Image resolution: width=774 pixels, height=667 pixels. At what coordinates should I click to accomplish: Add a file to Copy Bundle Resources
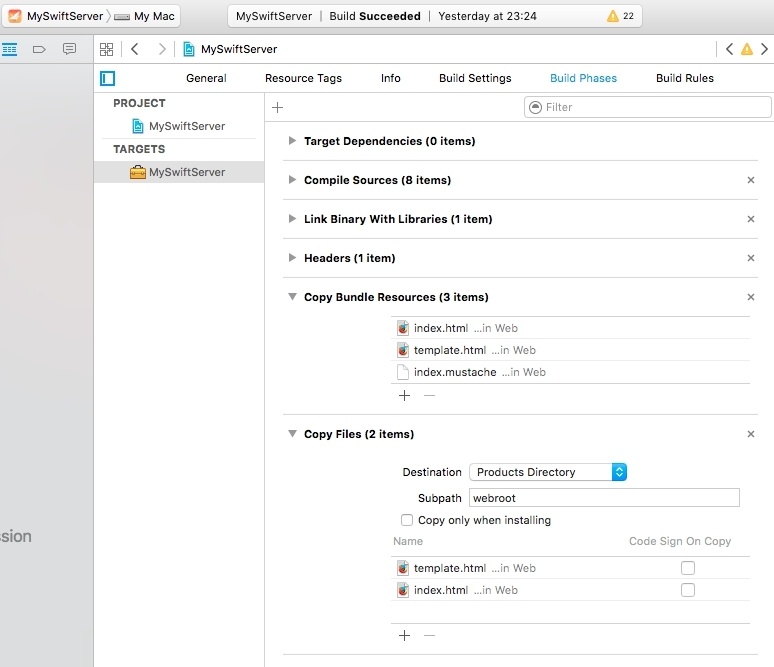(404, 395)
